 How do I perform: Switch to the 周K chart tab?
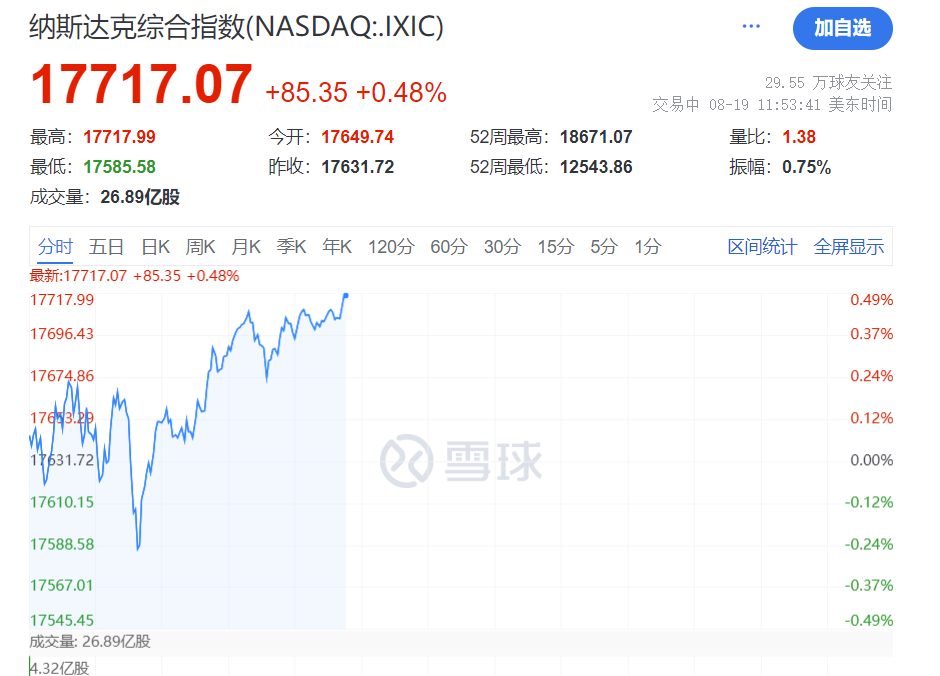point(200,246)
